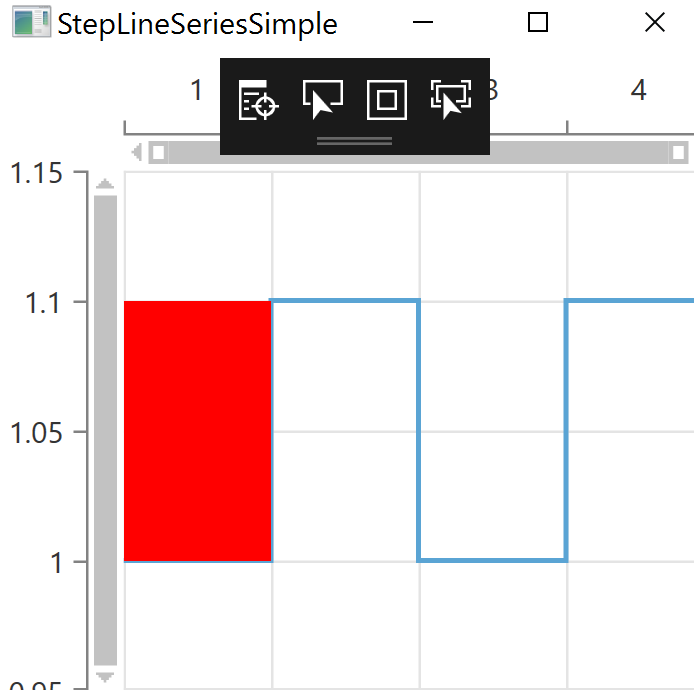Toggle Display Layout Adorners in debug toolbar

click(x=387, y=101)
